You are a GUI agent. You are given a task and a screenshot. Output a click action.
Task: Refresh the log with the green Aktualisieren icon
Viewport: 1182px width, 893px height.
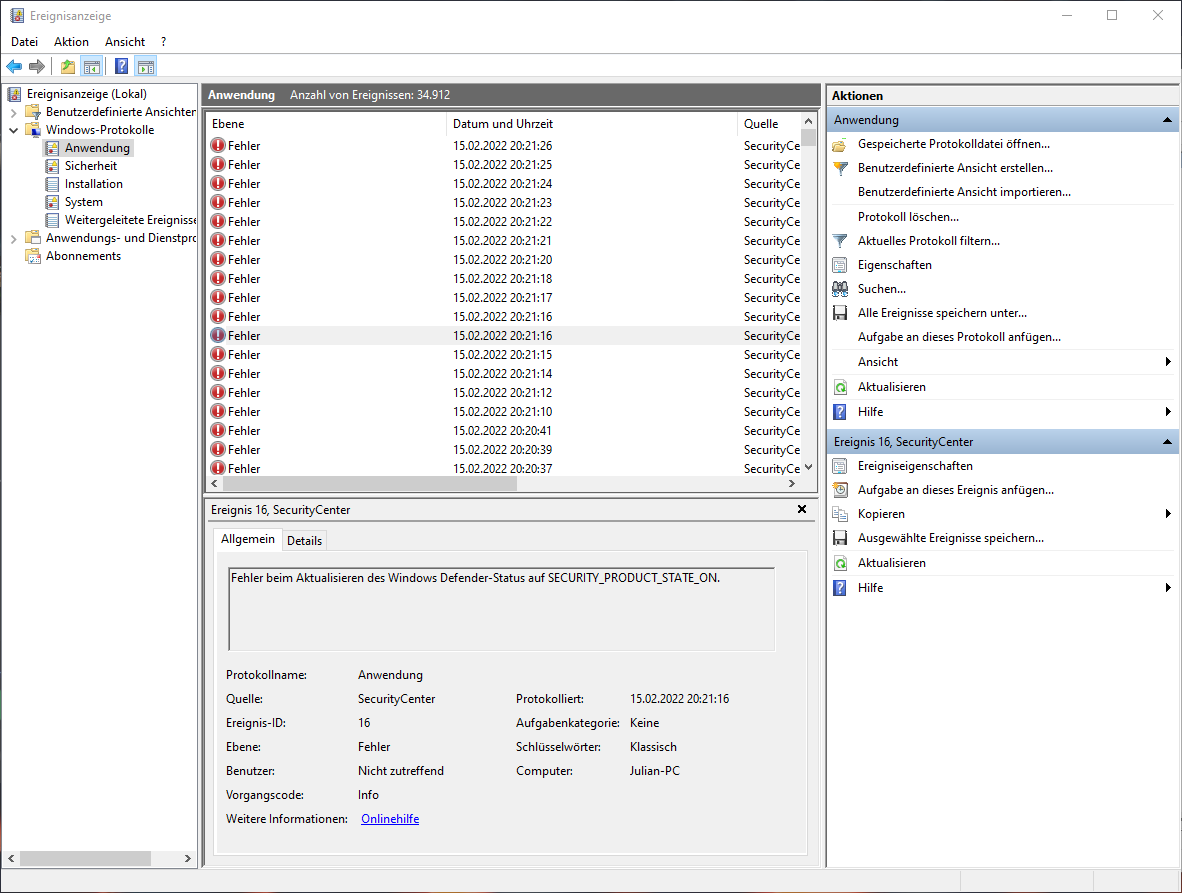(840, 386)
